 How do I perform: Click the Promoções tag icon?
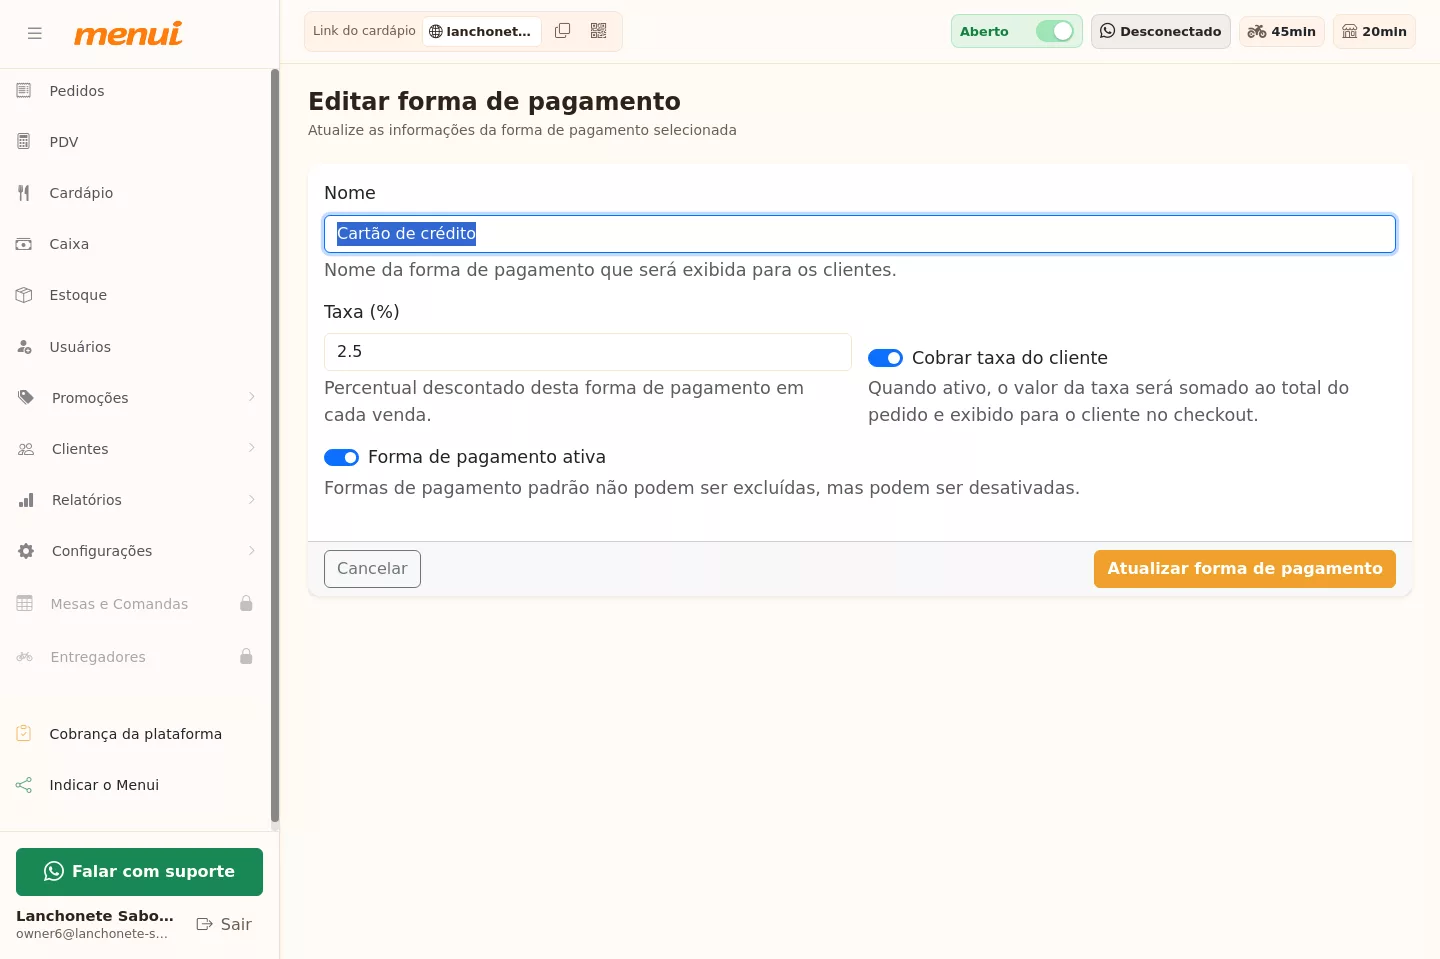(x=26, y=398)
